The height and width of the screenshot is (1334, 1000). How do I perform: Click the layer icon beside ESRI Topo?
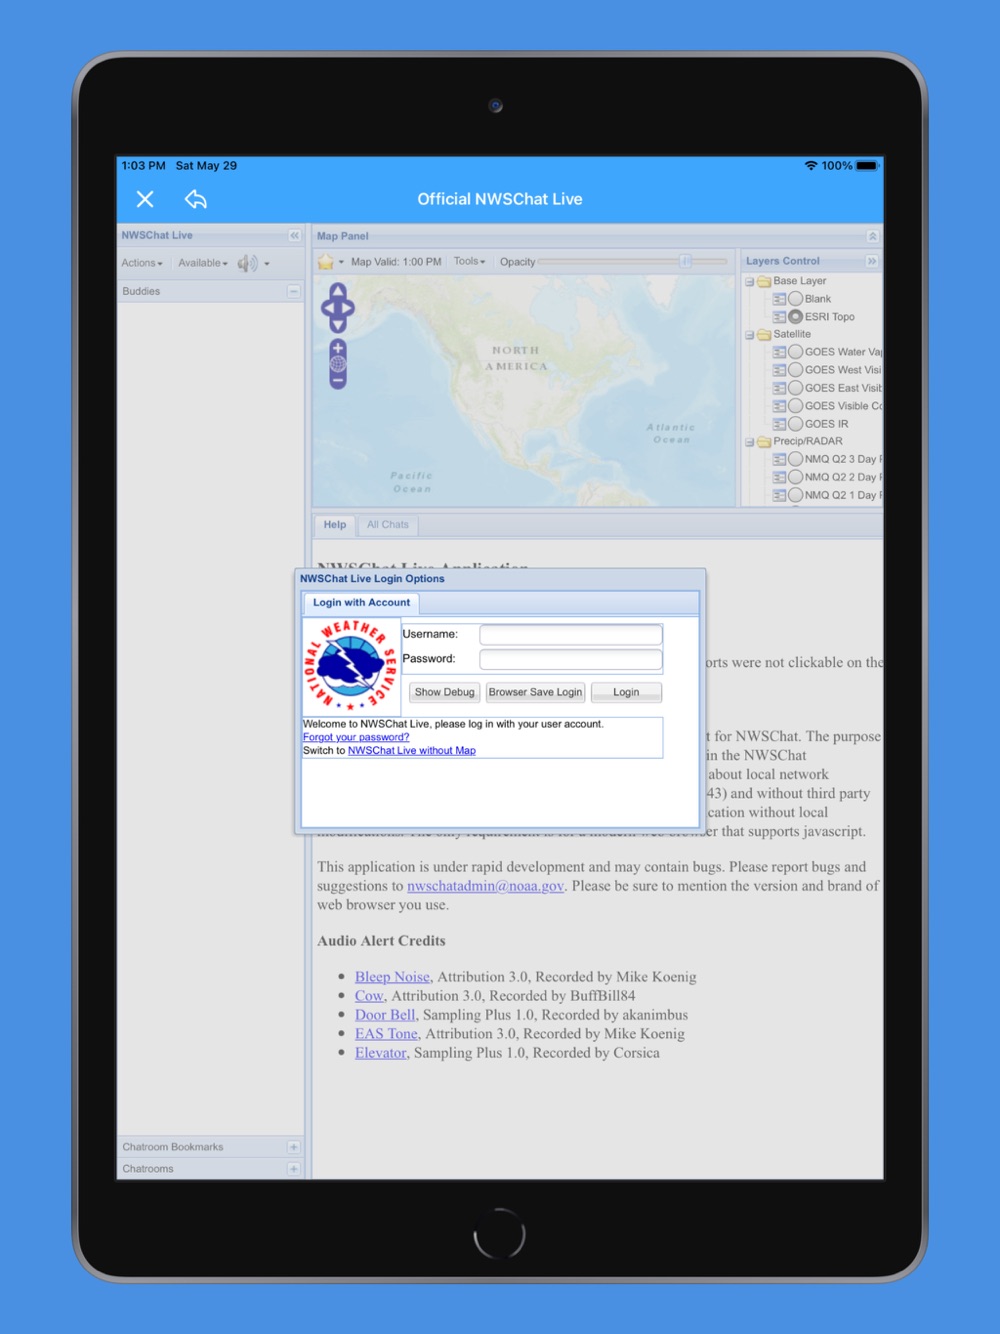click(779, 317)
